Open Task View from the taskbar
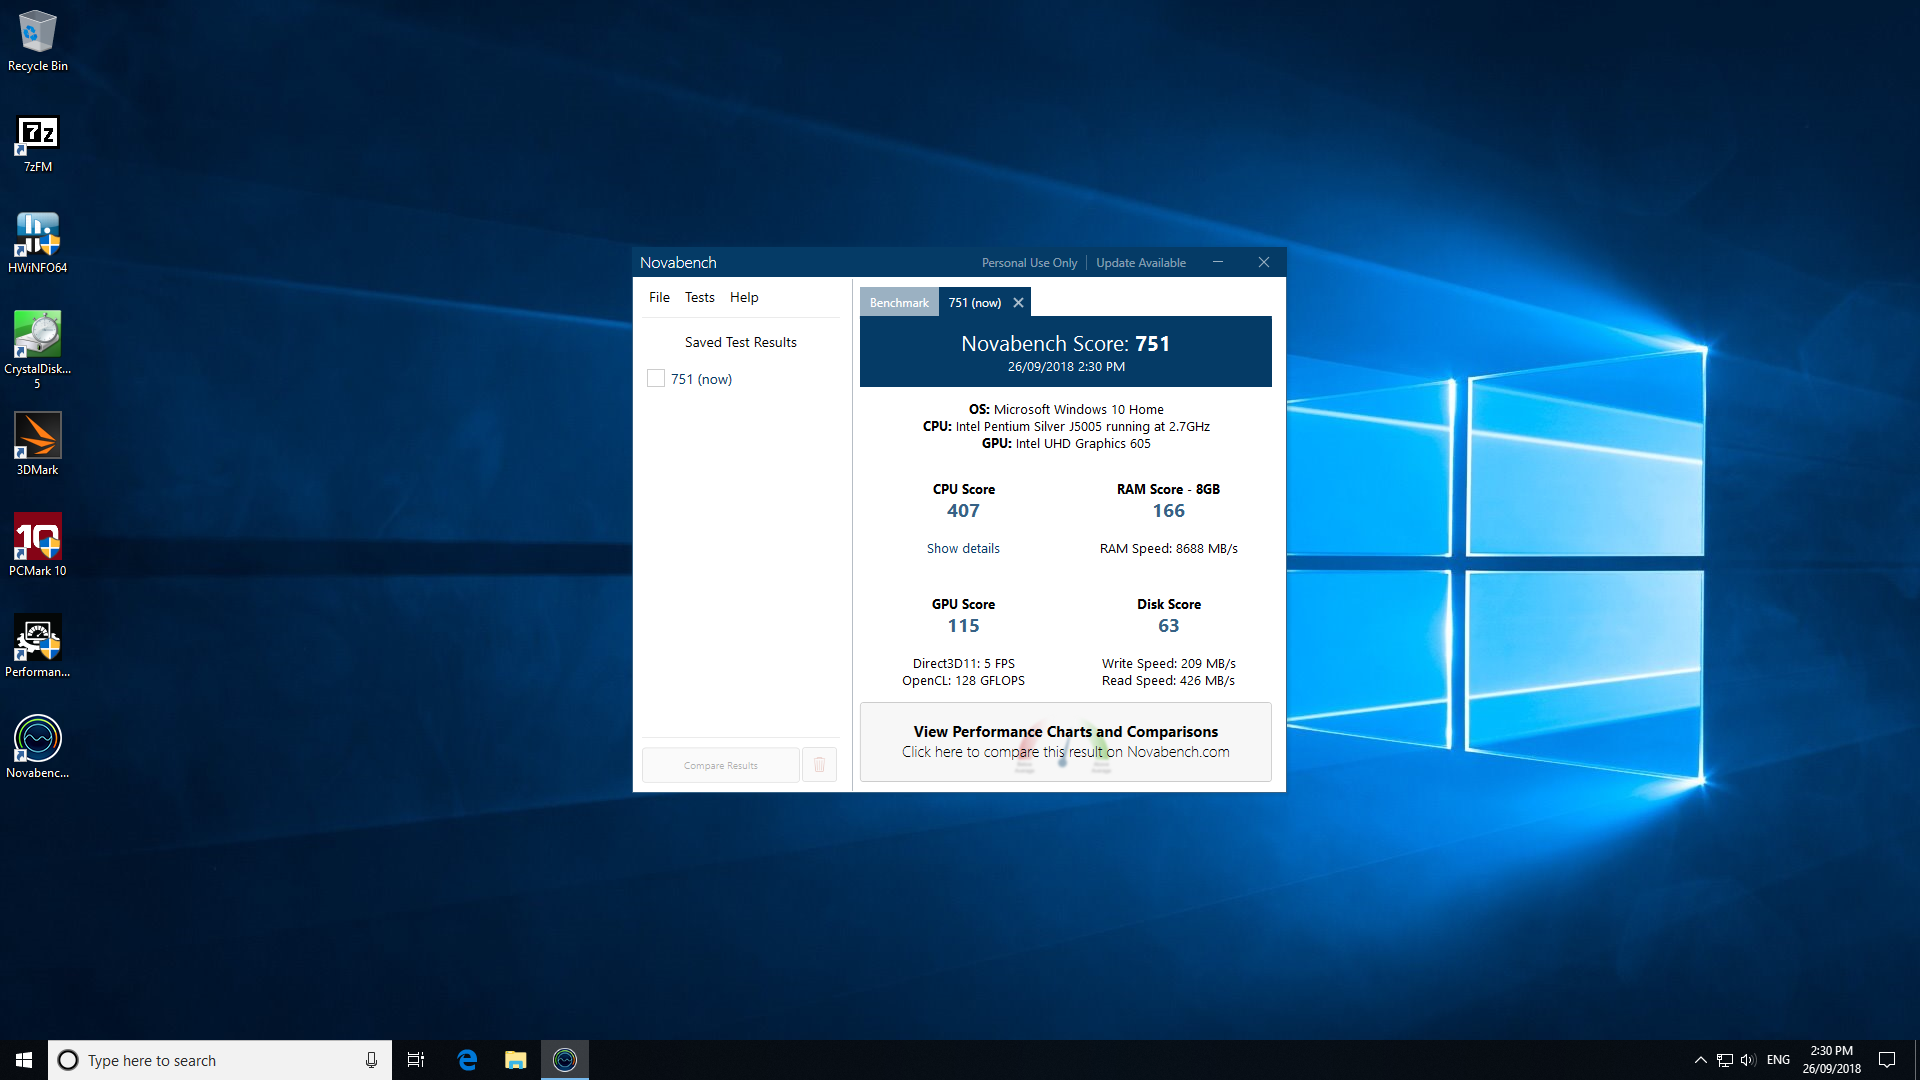The width and height of the screenshot is (1920, 1080). click(x=416, y=1060)
